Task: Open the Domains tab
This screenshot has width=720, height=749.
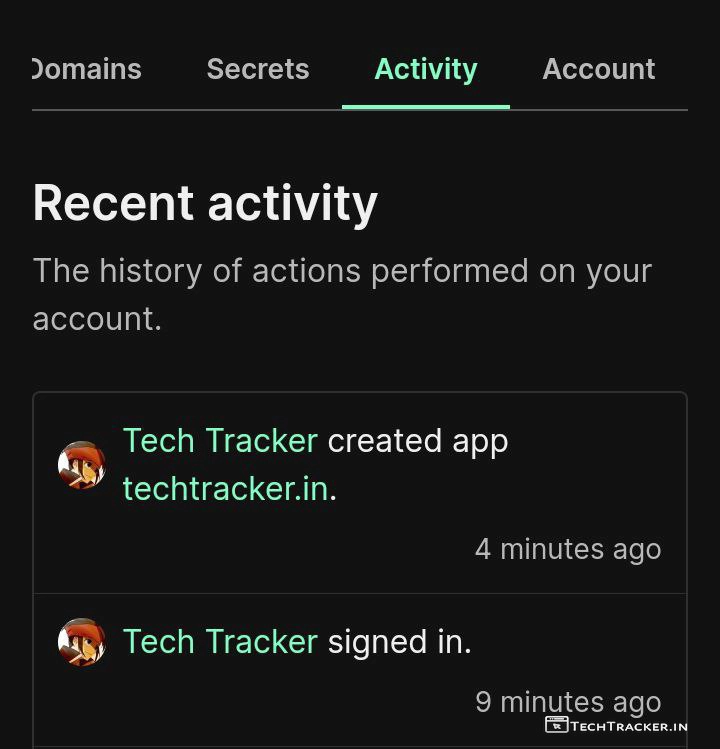Action: pos(87,69)
